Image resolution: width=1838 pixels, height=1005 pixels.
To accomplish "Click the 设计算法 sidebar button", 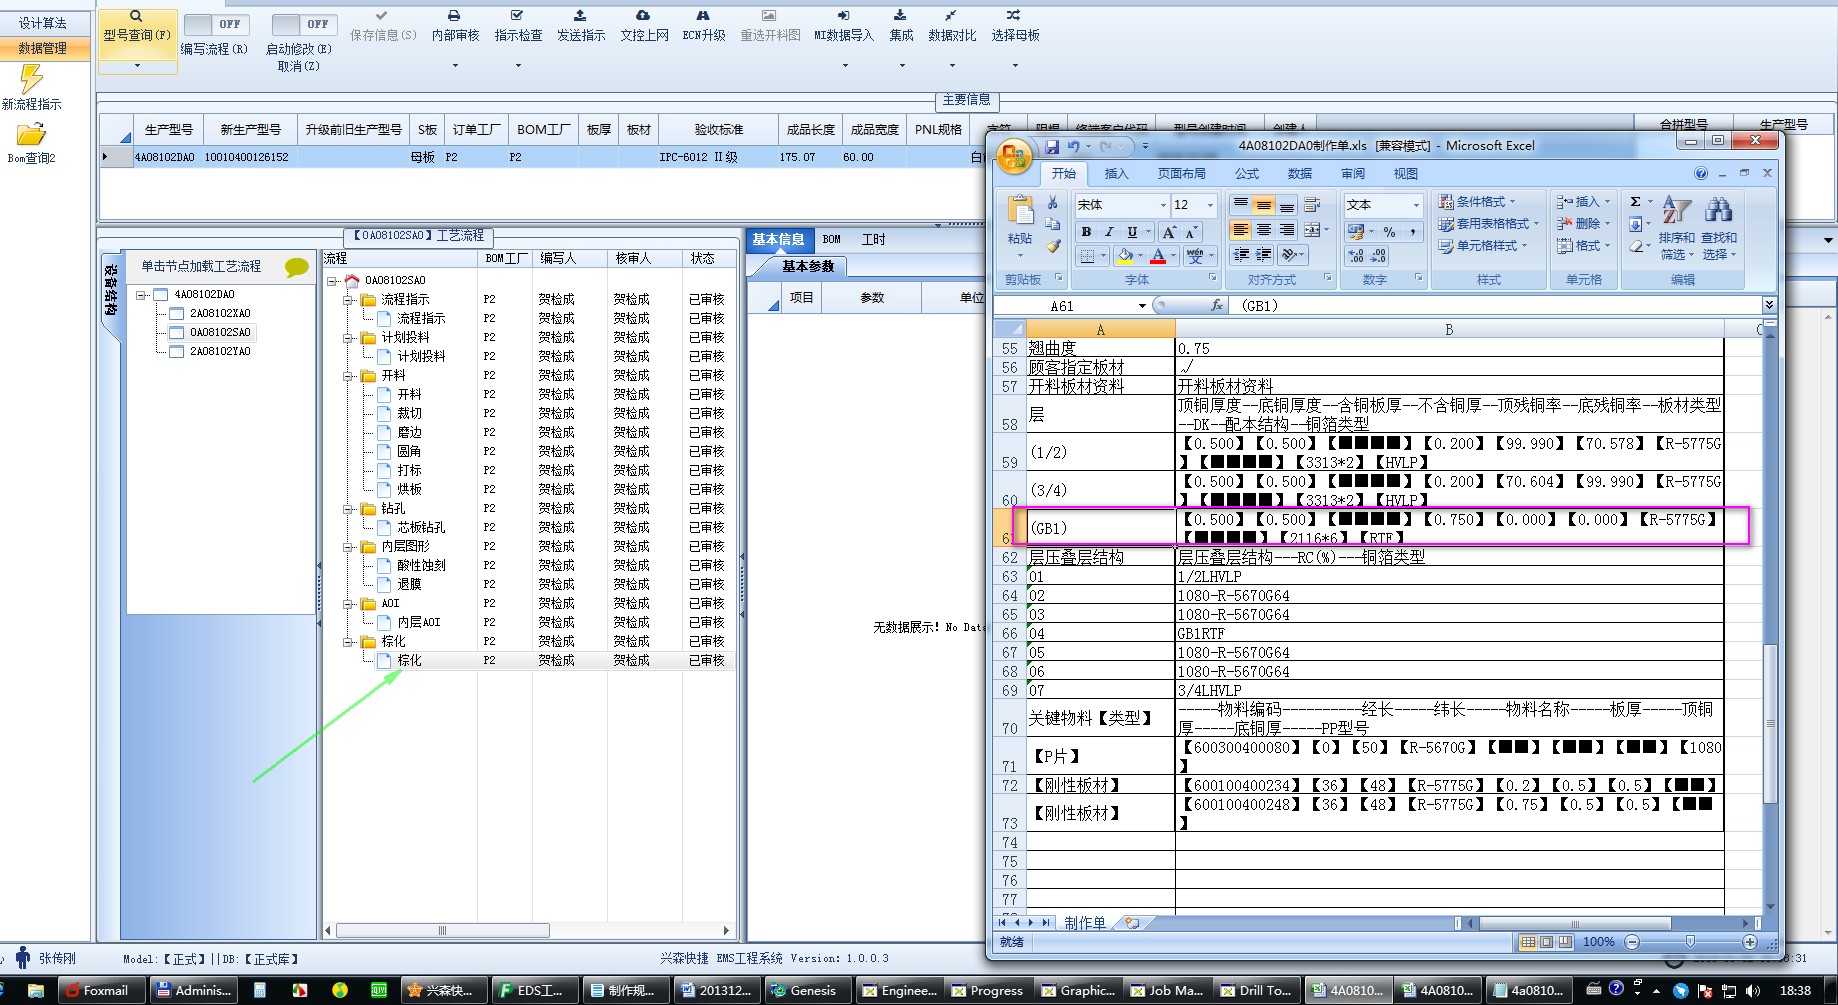I will 42,23.
